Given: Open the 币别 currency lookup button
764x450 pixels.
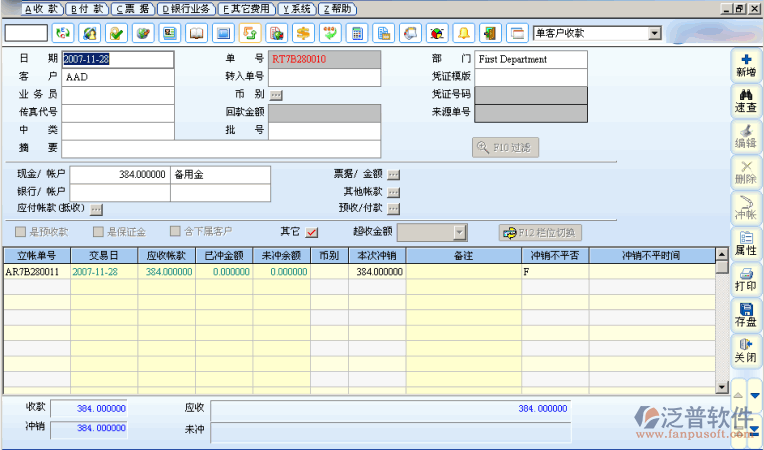Looking at the screenshot, I should pyautogui.click(x=276, y=95).
